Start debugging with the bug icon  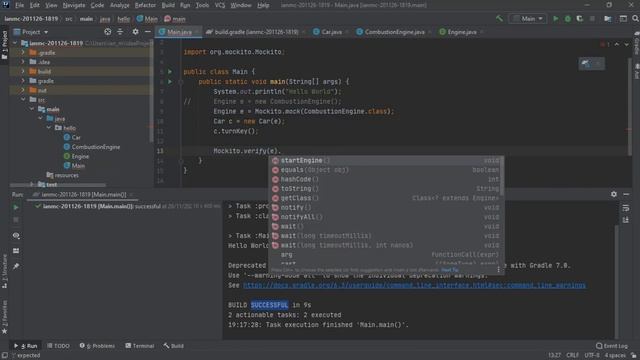(567, 19)
